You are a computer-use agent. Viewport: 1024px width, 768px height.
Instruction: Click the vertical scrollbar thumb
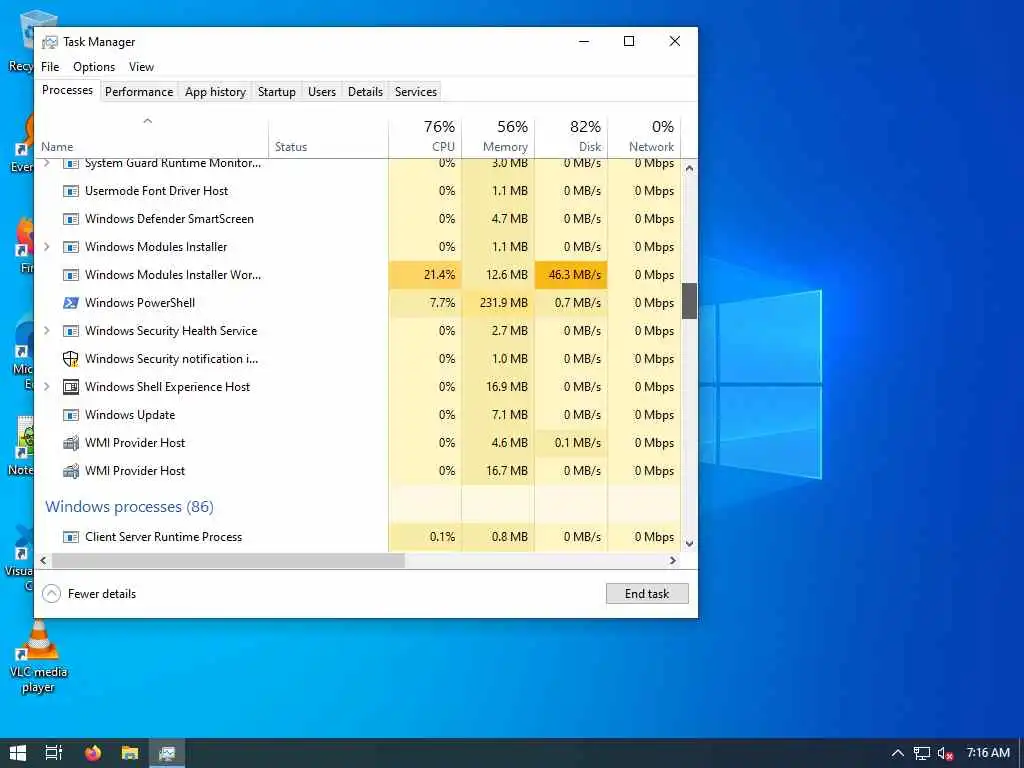[x=689, y=301]
